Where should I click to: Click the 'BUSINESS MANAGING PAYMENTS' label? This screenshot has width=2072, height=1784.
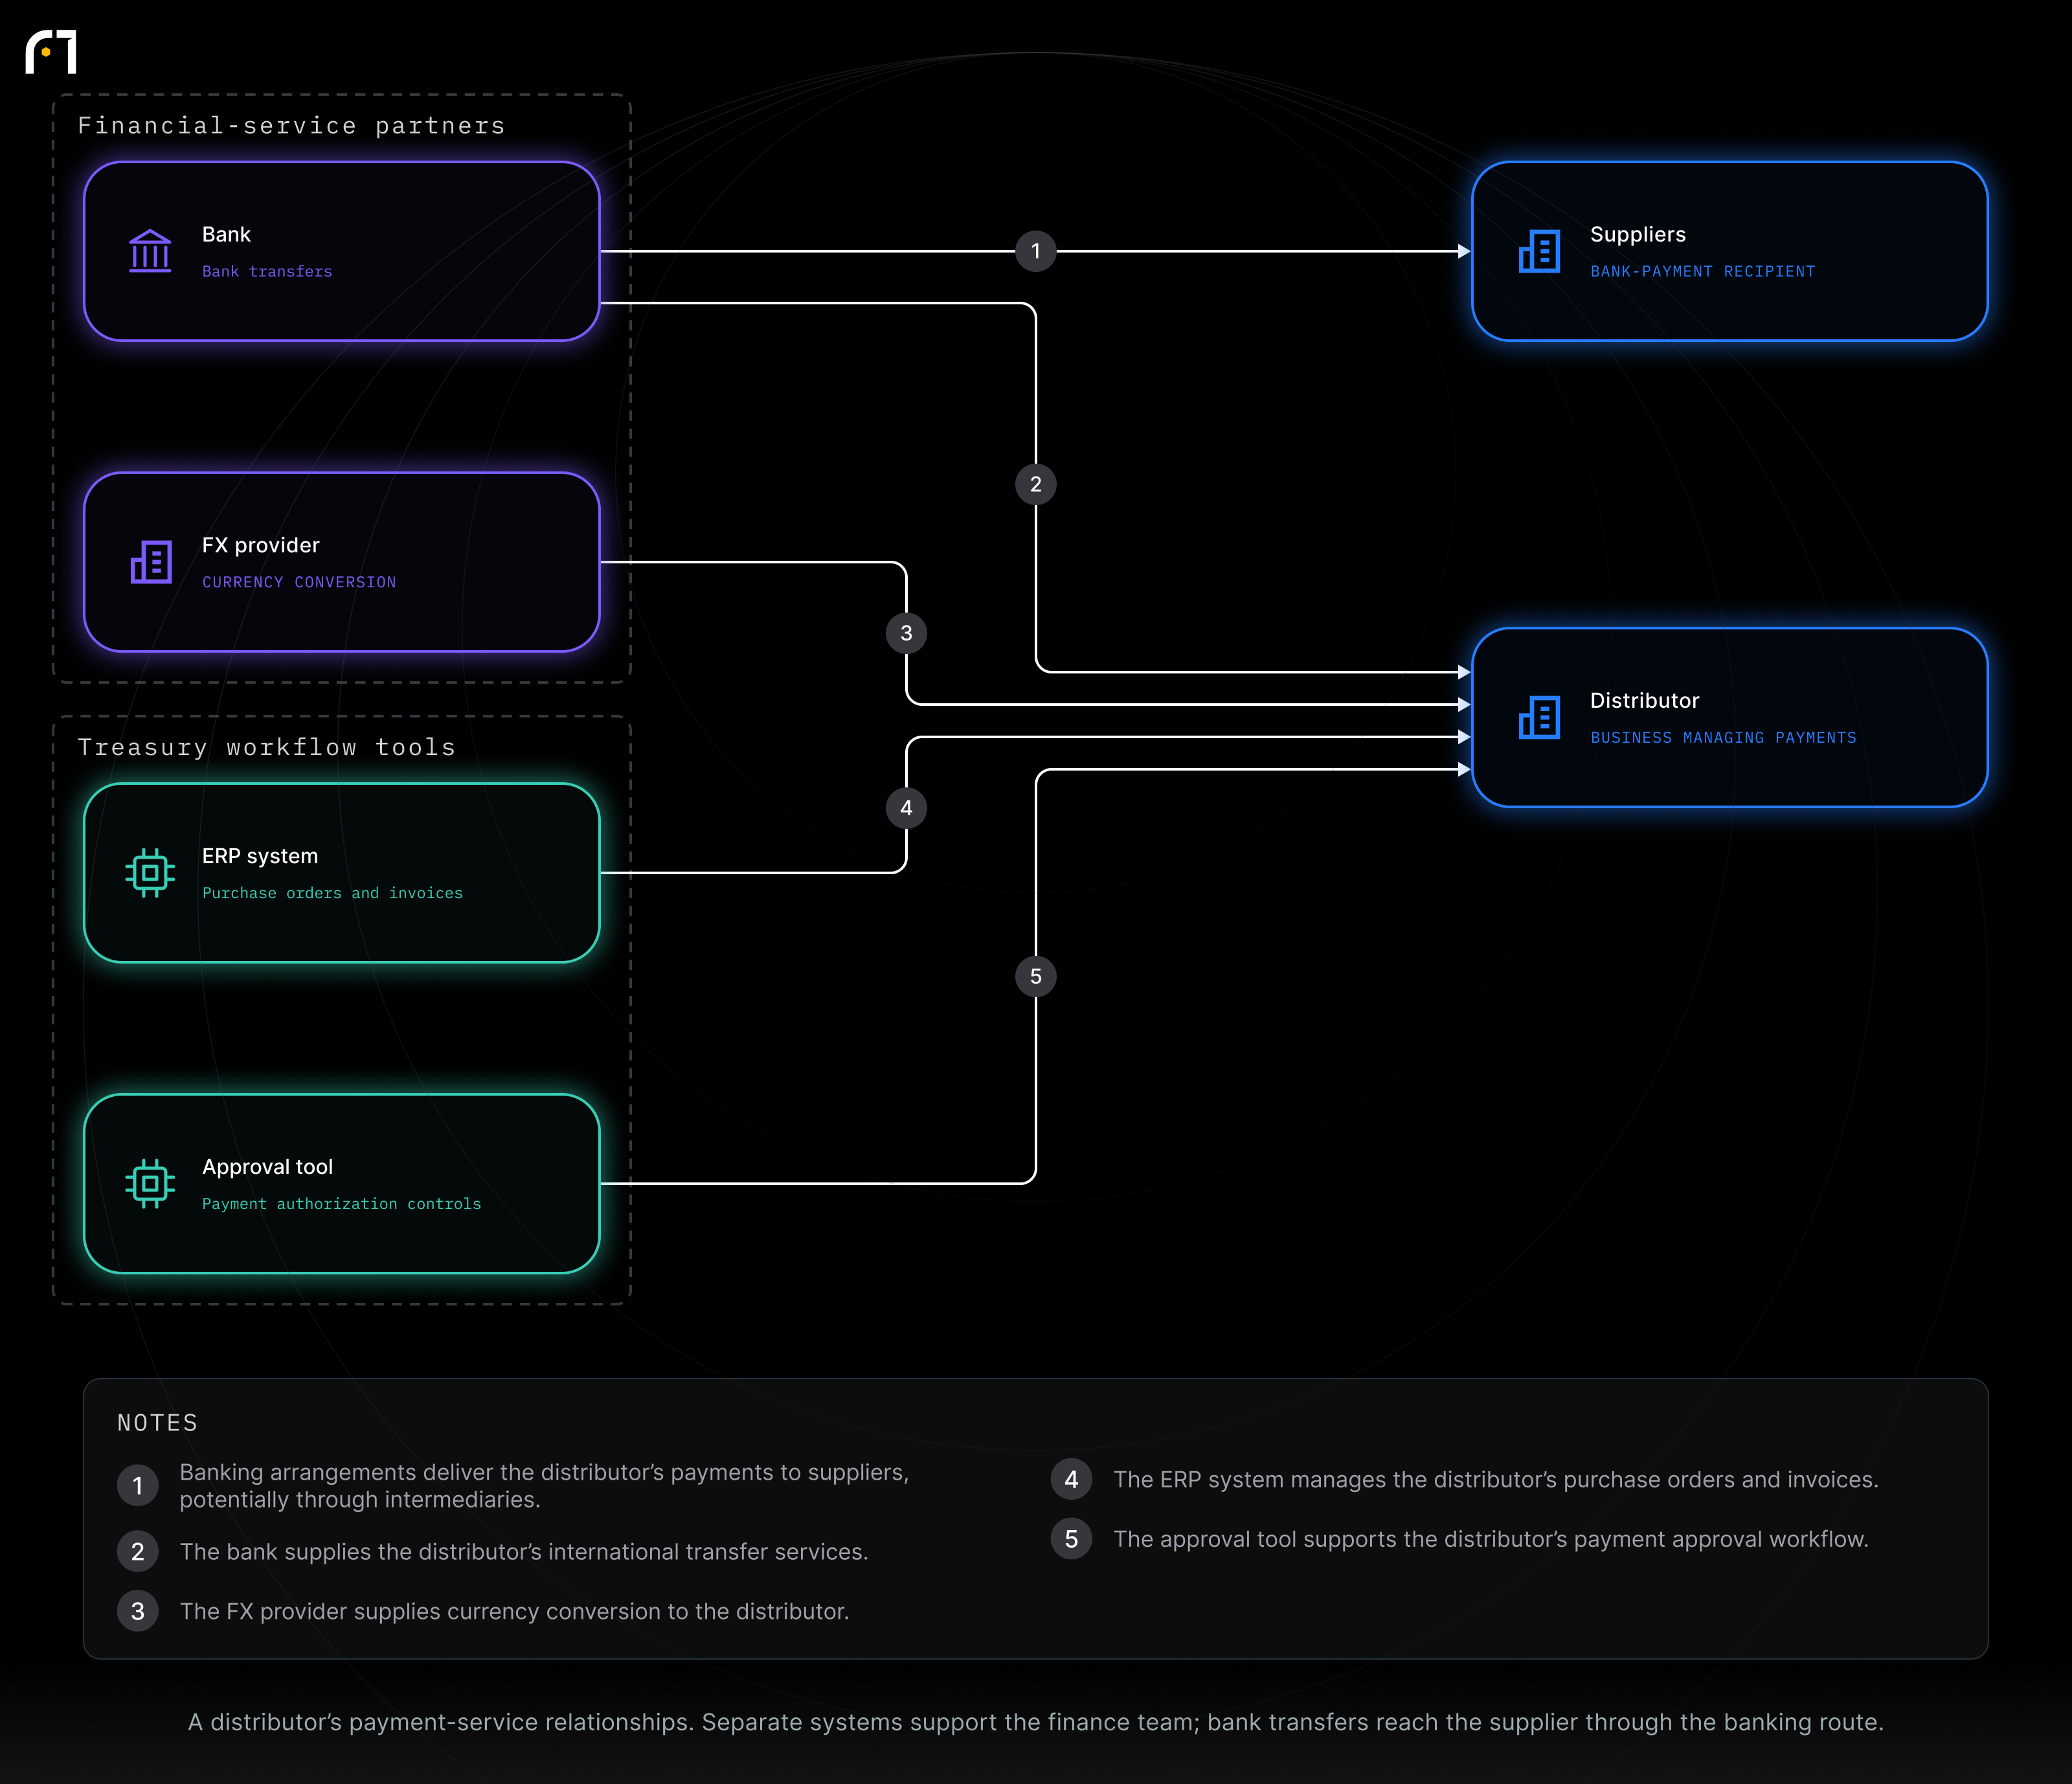click(1723, 738)
